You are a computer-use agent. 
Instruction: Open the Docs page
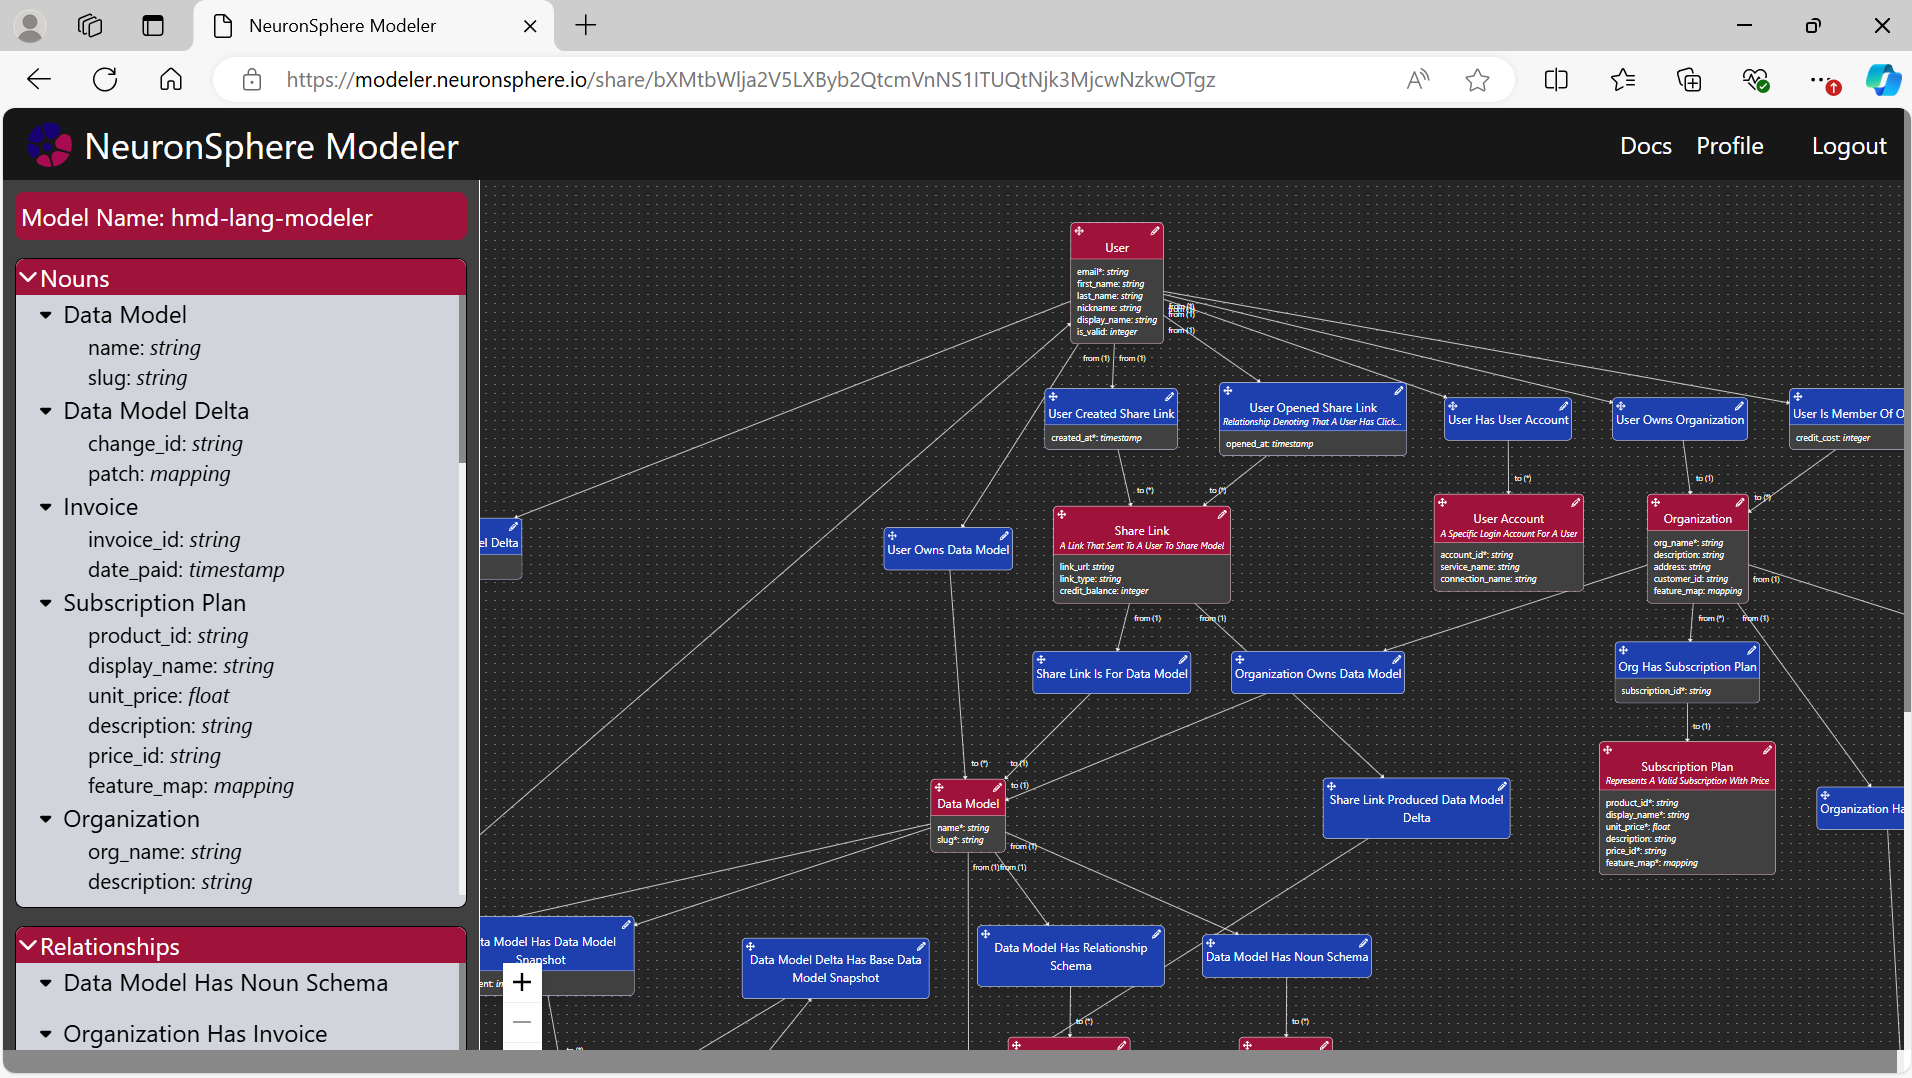[x=1645, y=146]
